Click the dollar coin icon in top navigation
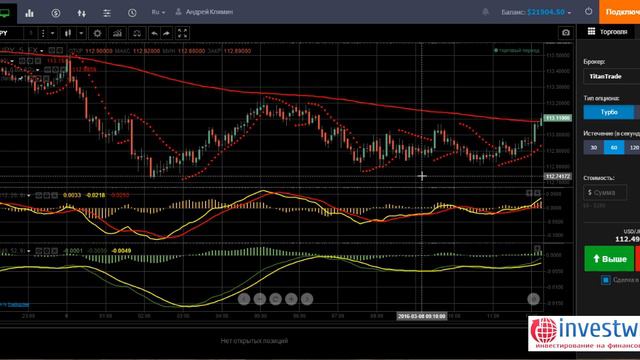Viewport: 640px width, 360px height. pyautogui.click(x=56, y=13)
